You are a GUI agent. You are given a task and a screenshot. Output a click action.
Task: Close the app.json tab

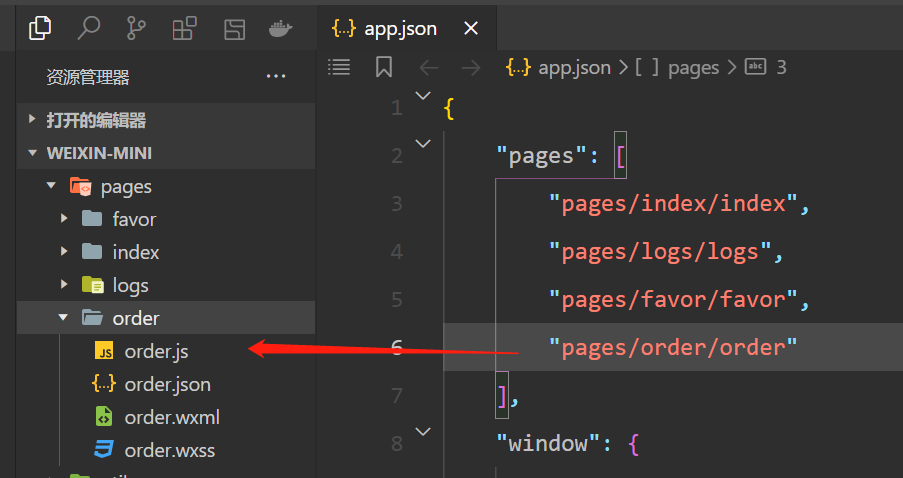[x=472, y=28]
